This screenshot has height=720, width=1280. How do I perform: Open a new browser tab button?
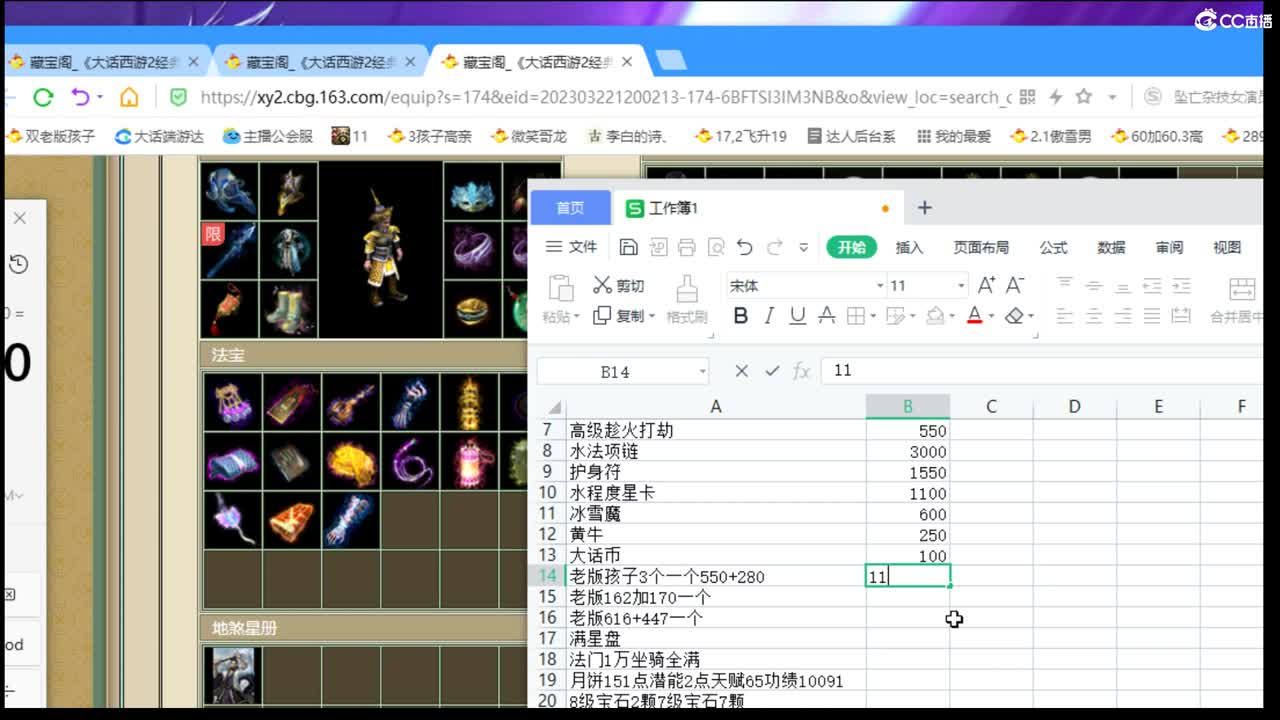[670, 61]
